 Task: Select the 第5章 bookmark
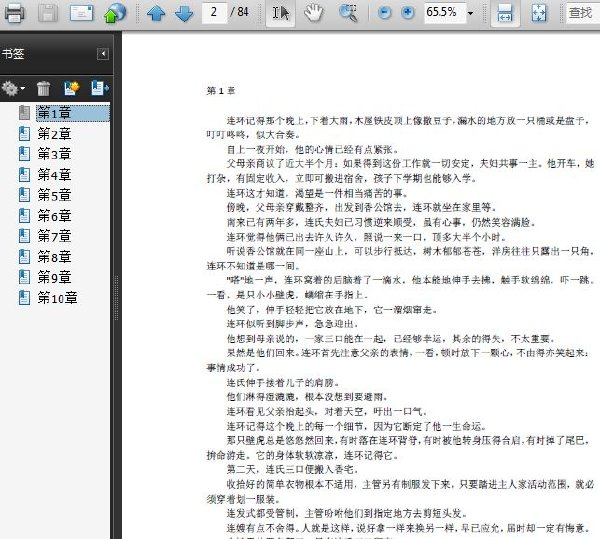[54, 195]
